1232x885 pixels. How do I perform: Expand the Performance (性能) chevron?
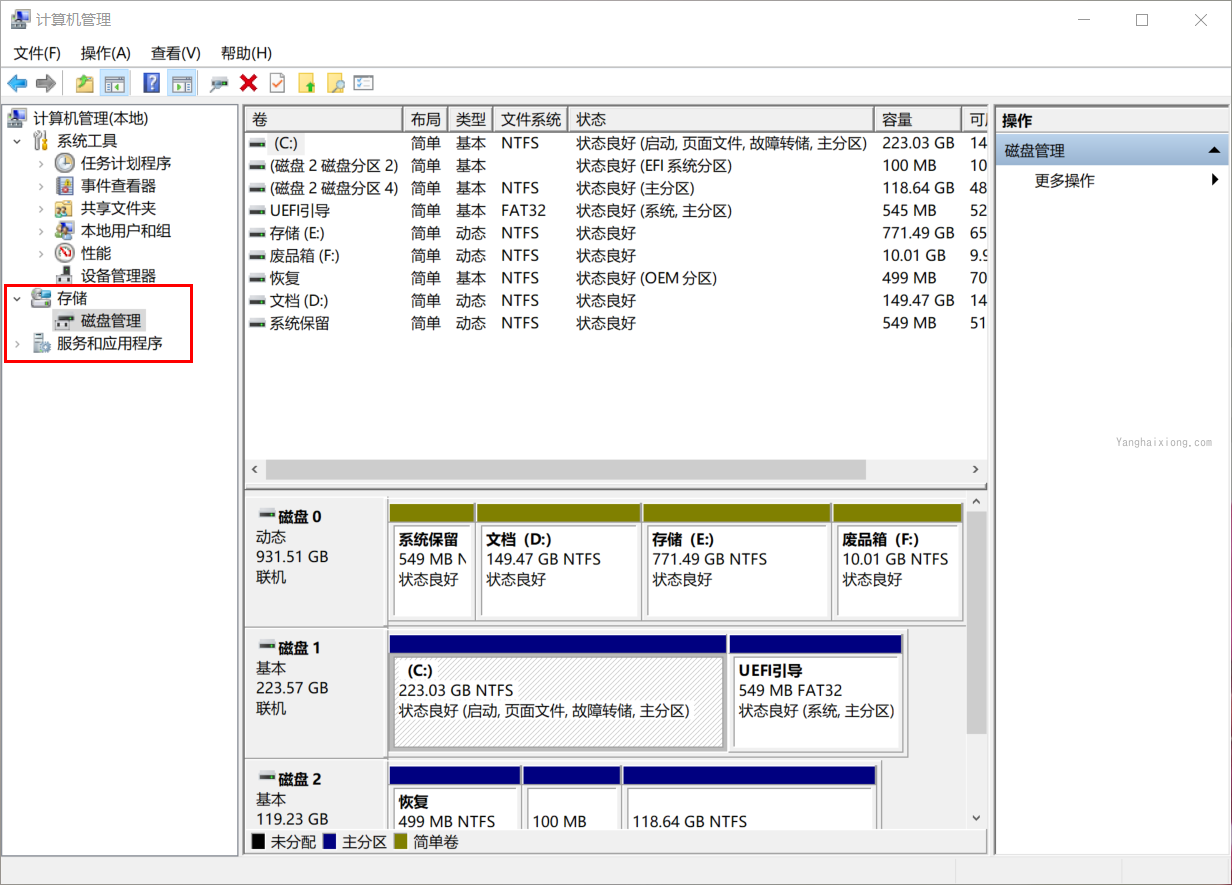41,253
